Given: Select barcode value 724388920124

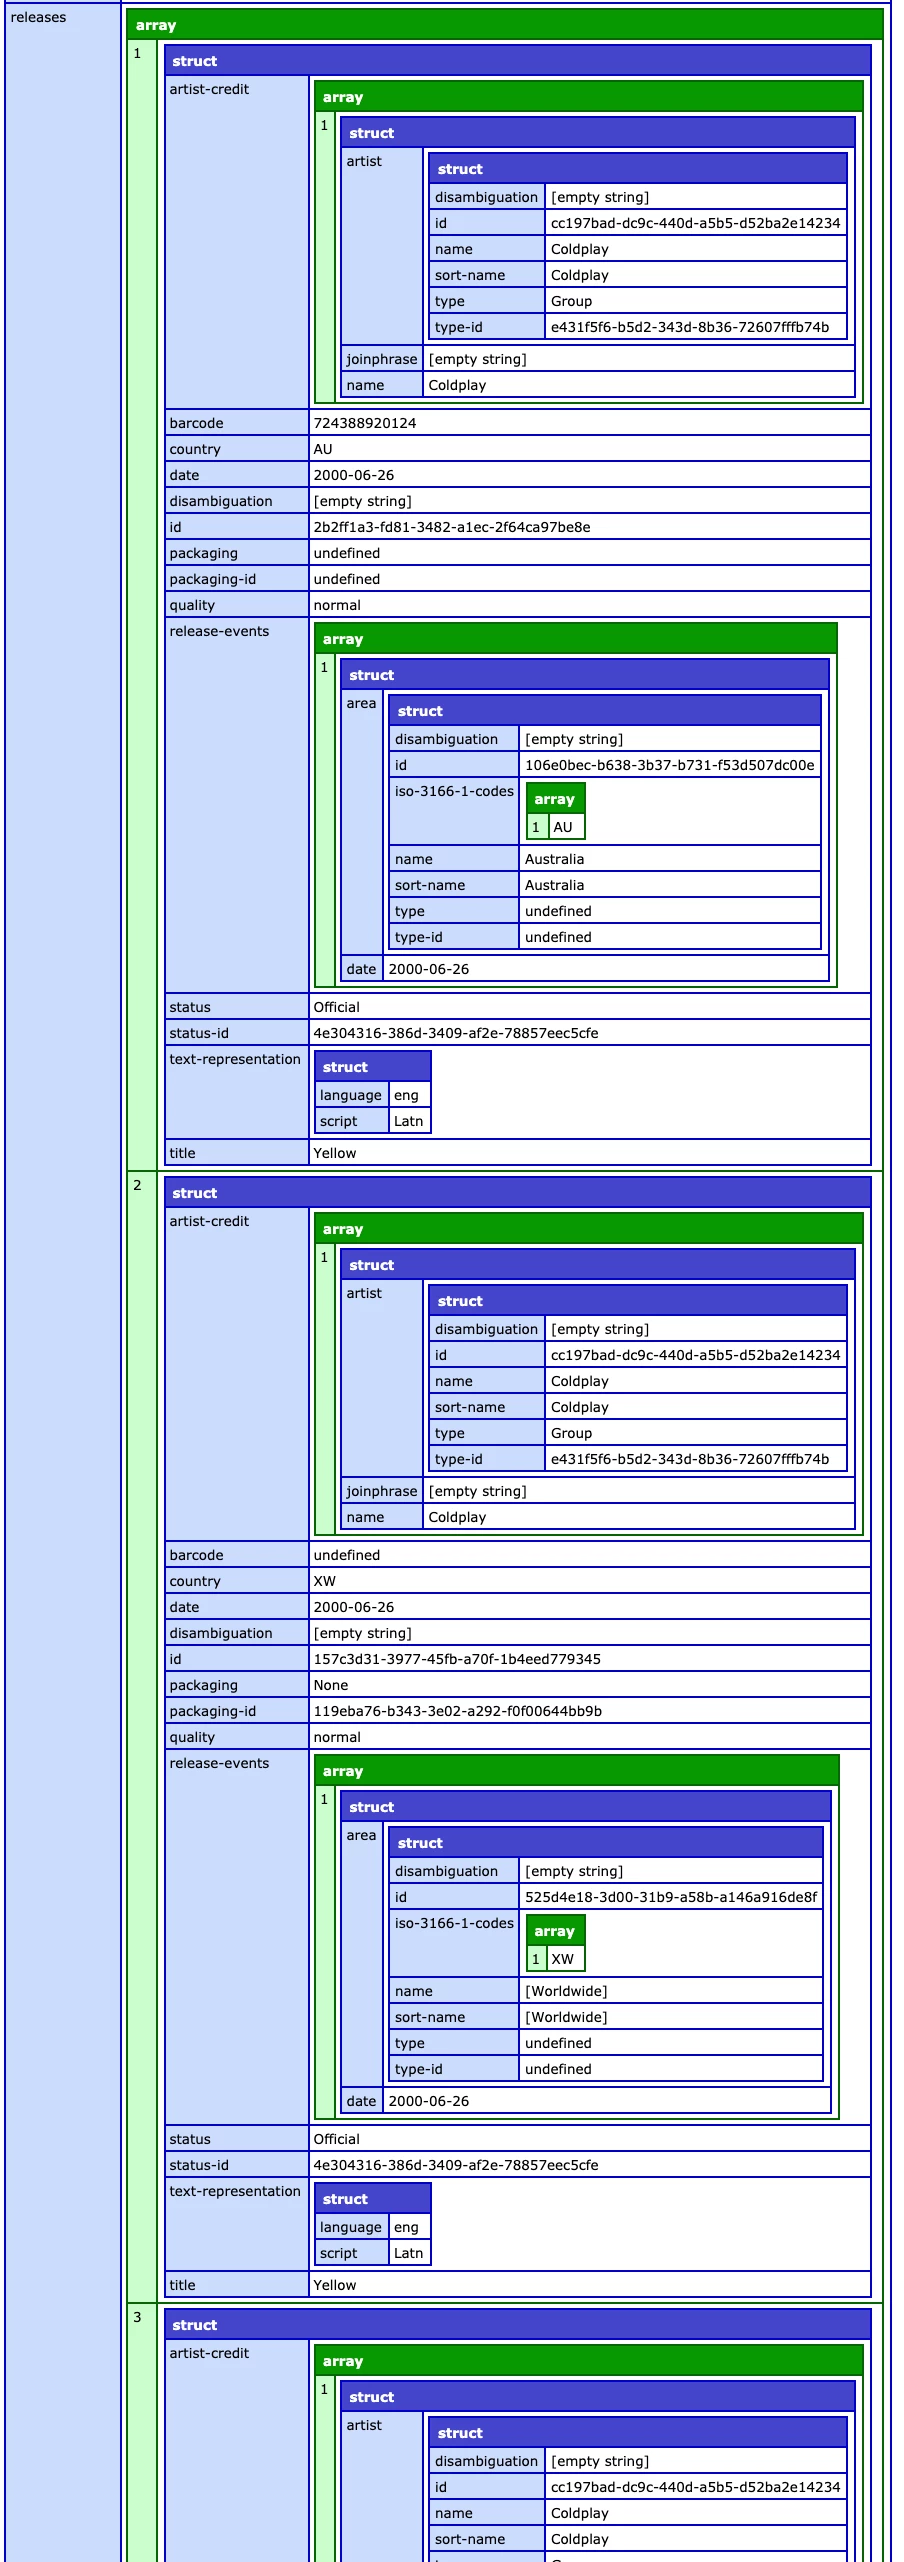Looking at the screenshot, I should 365,423.
